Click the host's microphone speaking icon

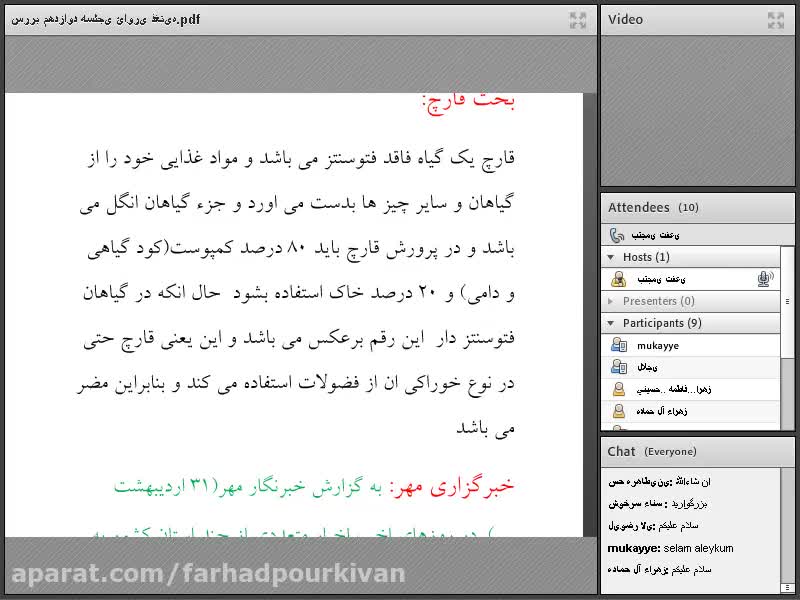point(765,279)
